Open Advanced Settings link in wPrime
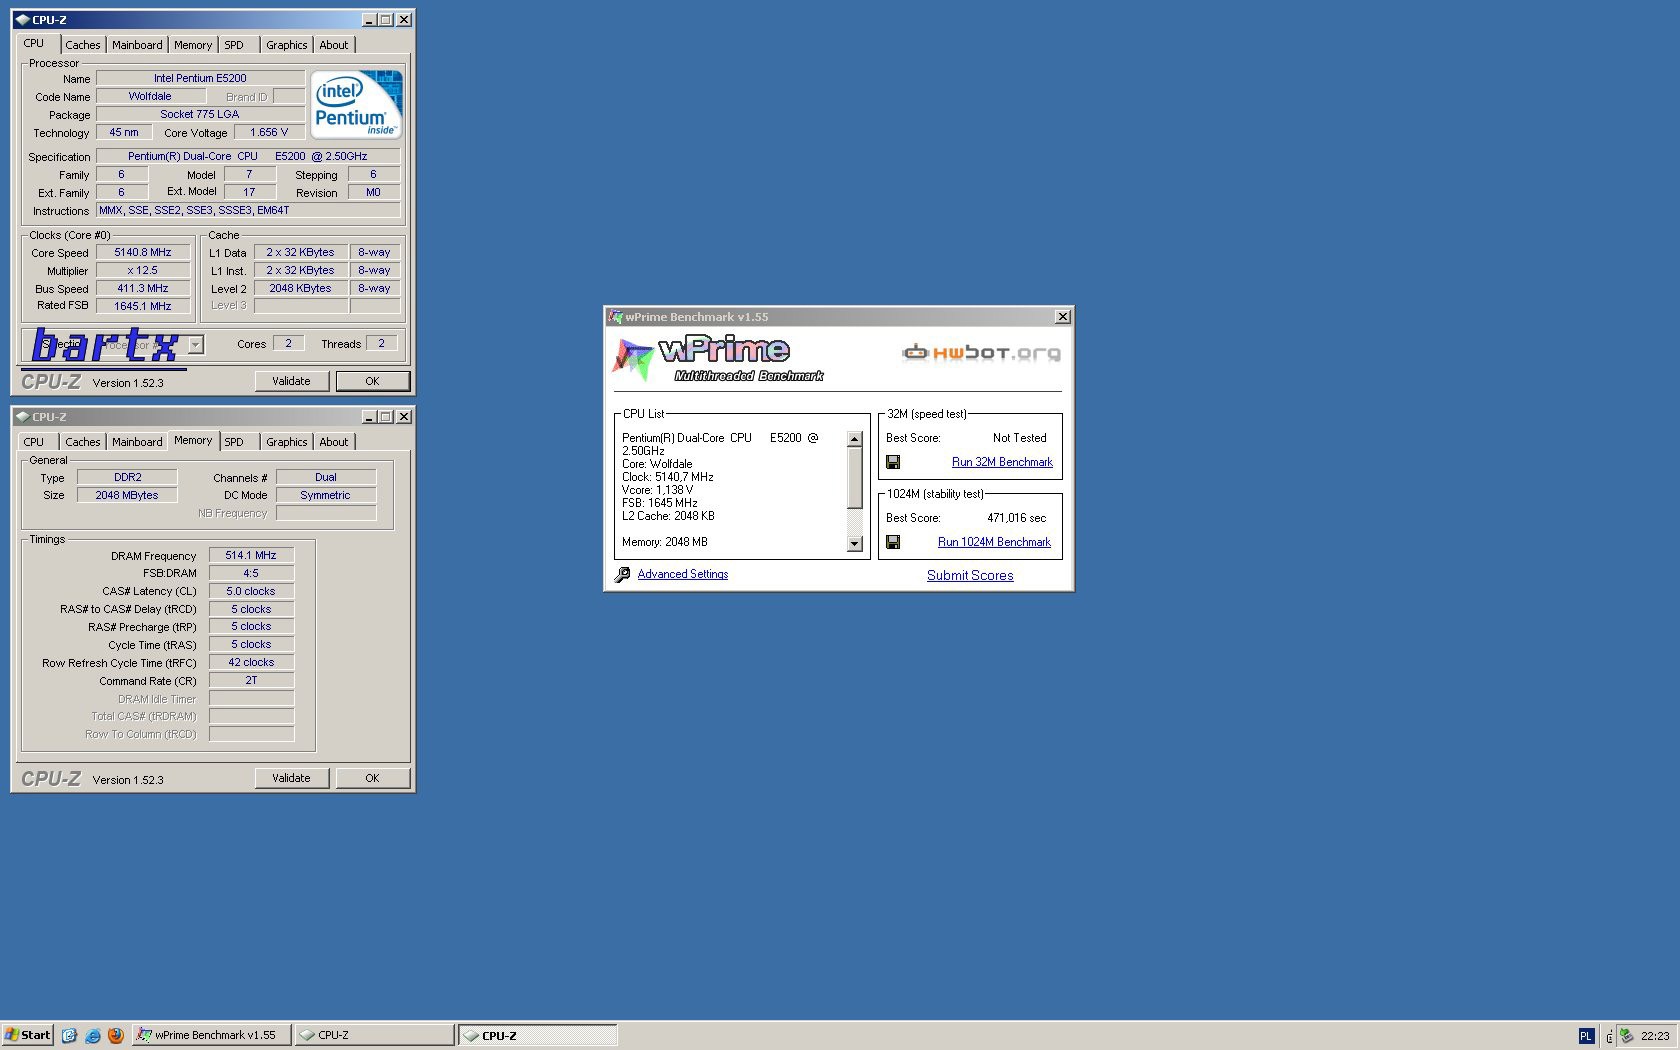 coord(683,574)
